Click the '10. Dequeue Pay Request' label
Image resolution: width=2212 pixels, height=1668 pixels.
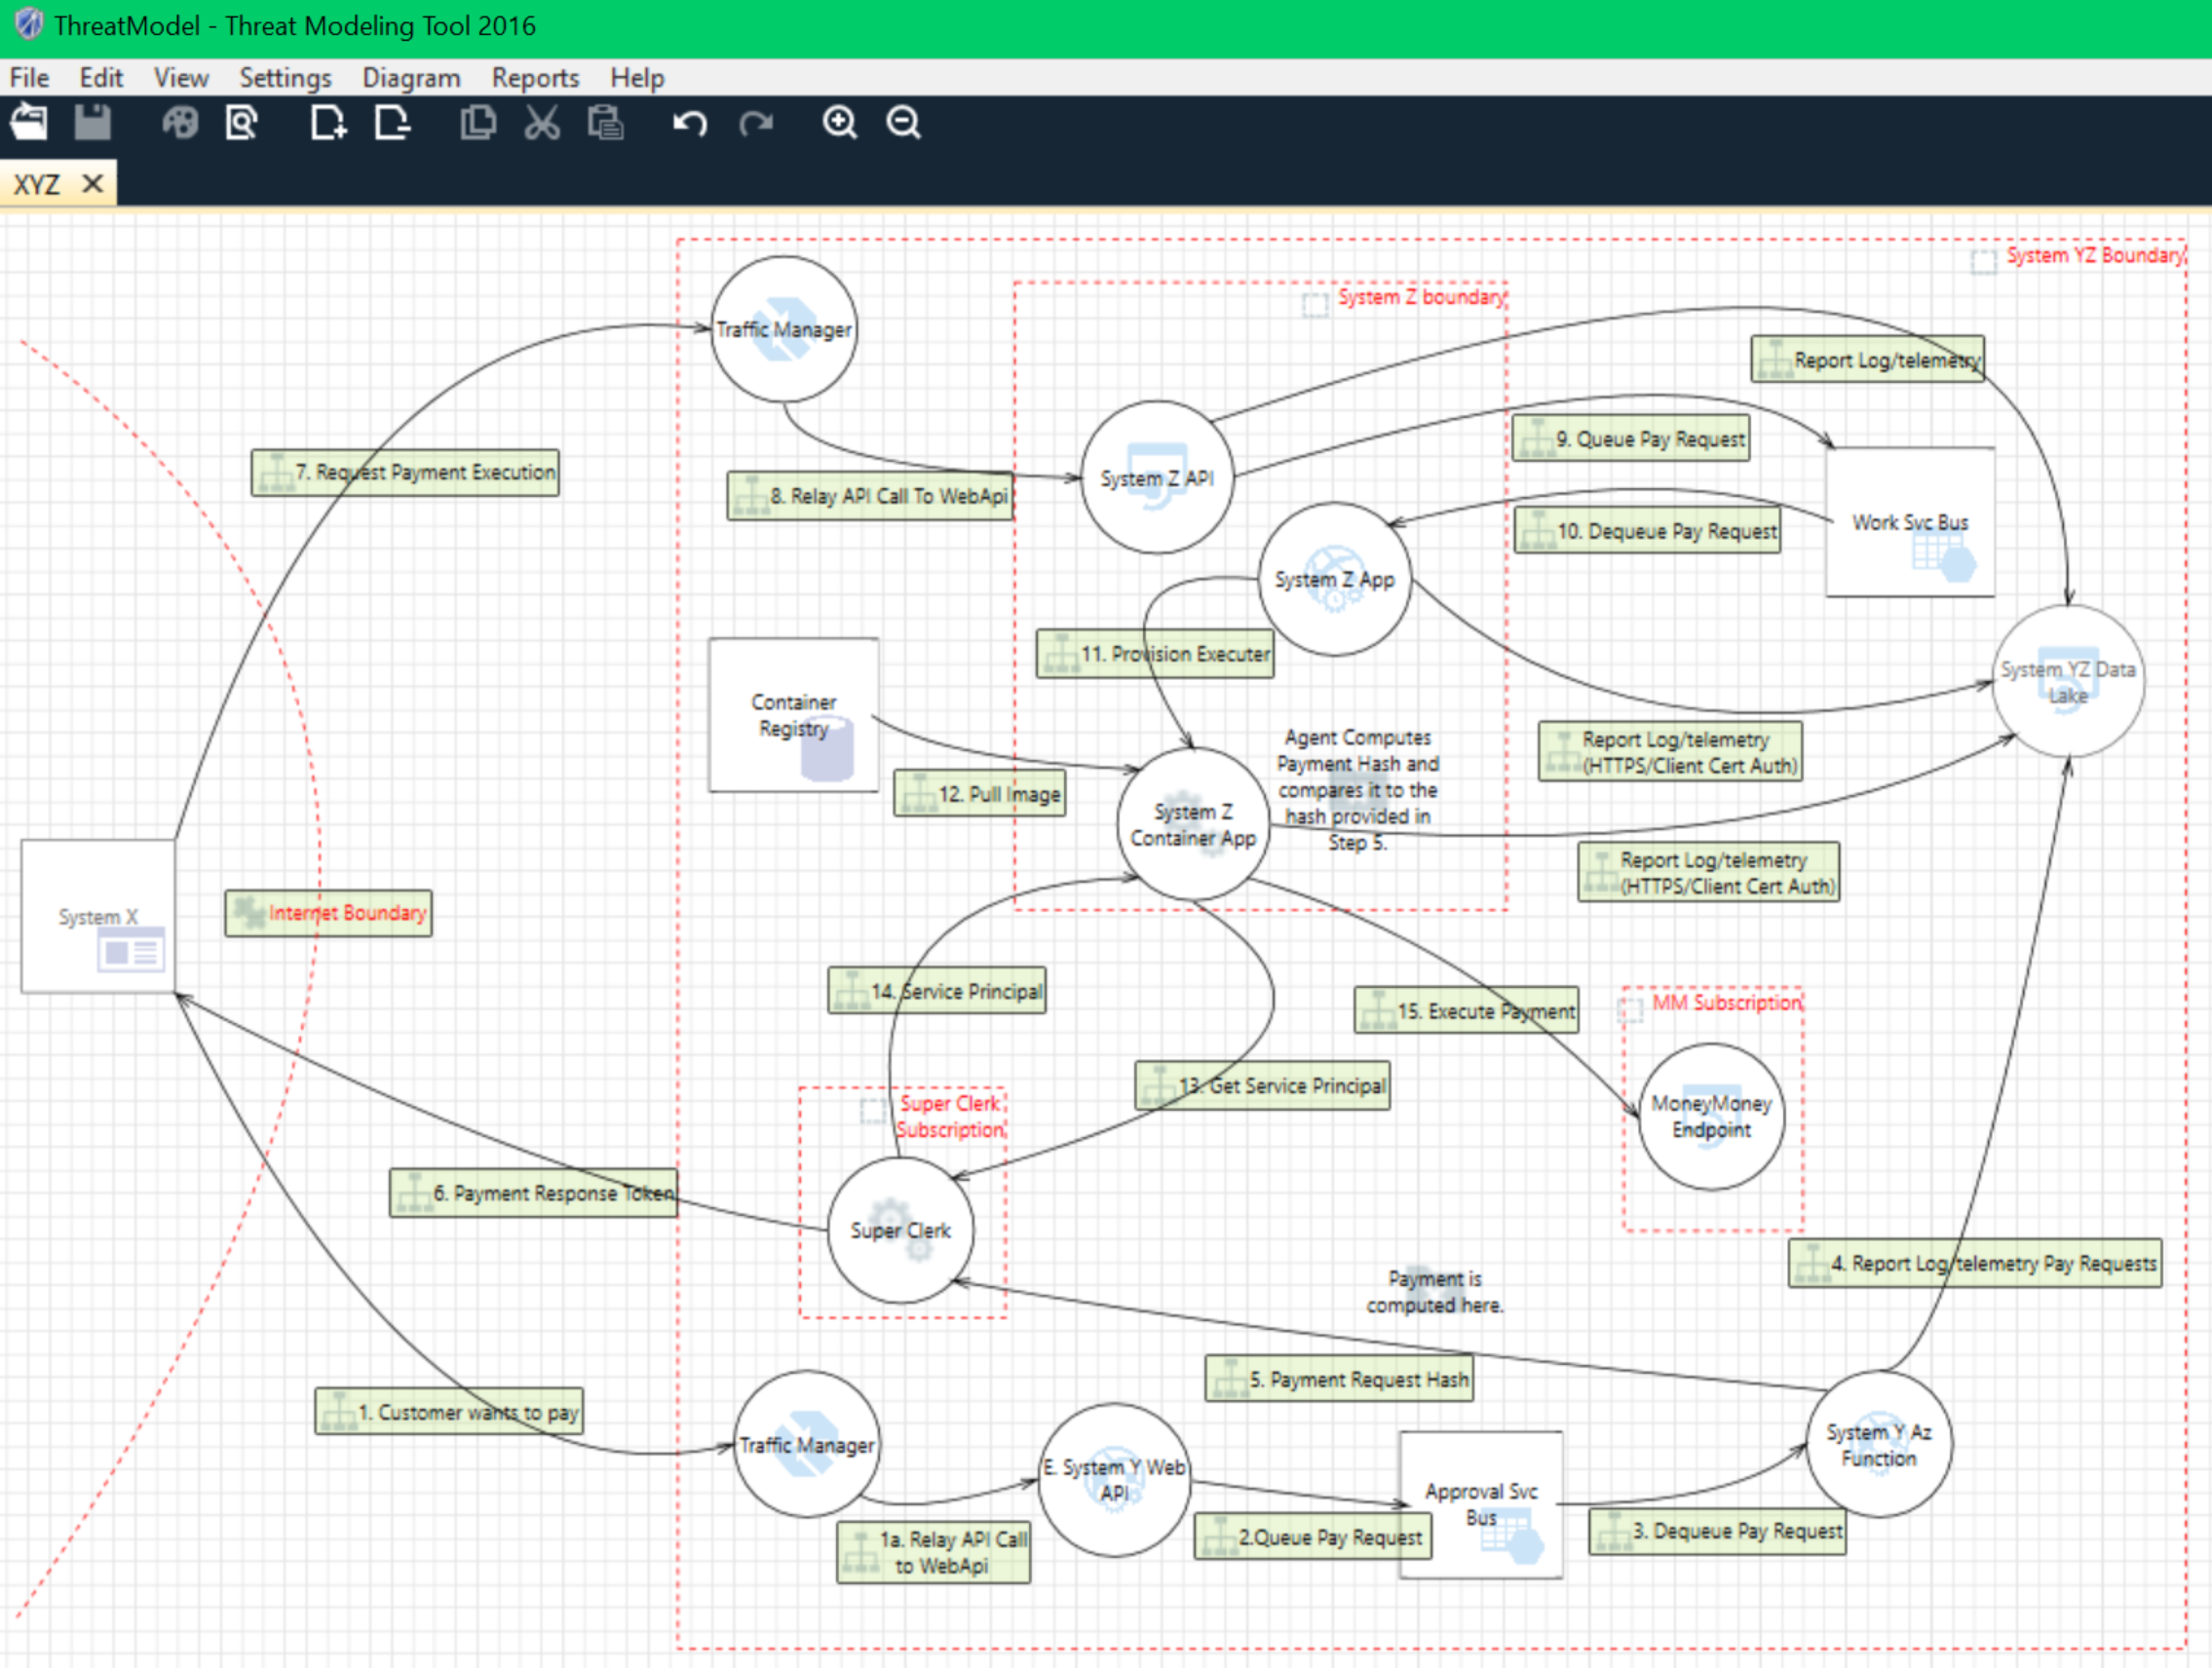[x=1647, y=530]
